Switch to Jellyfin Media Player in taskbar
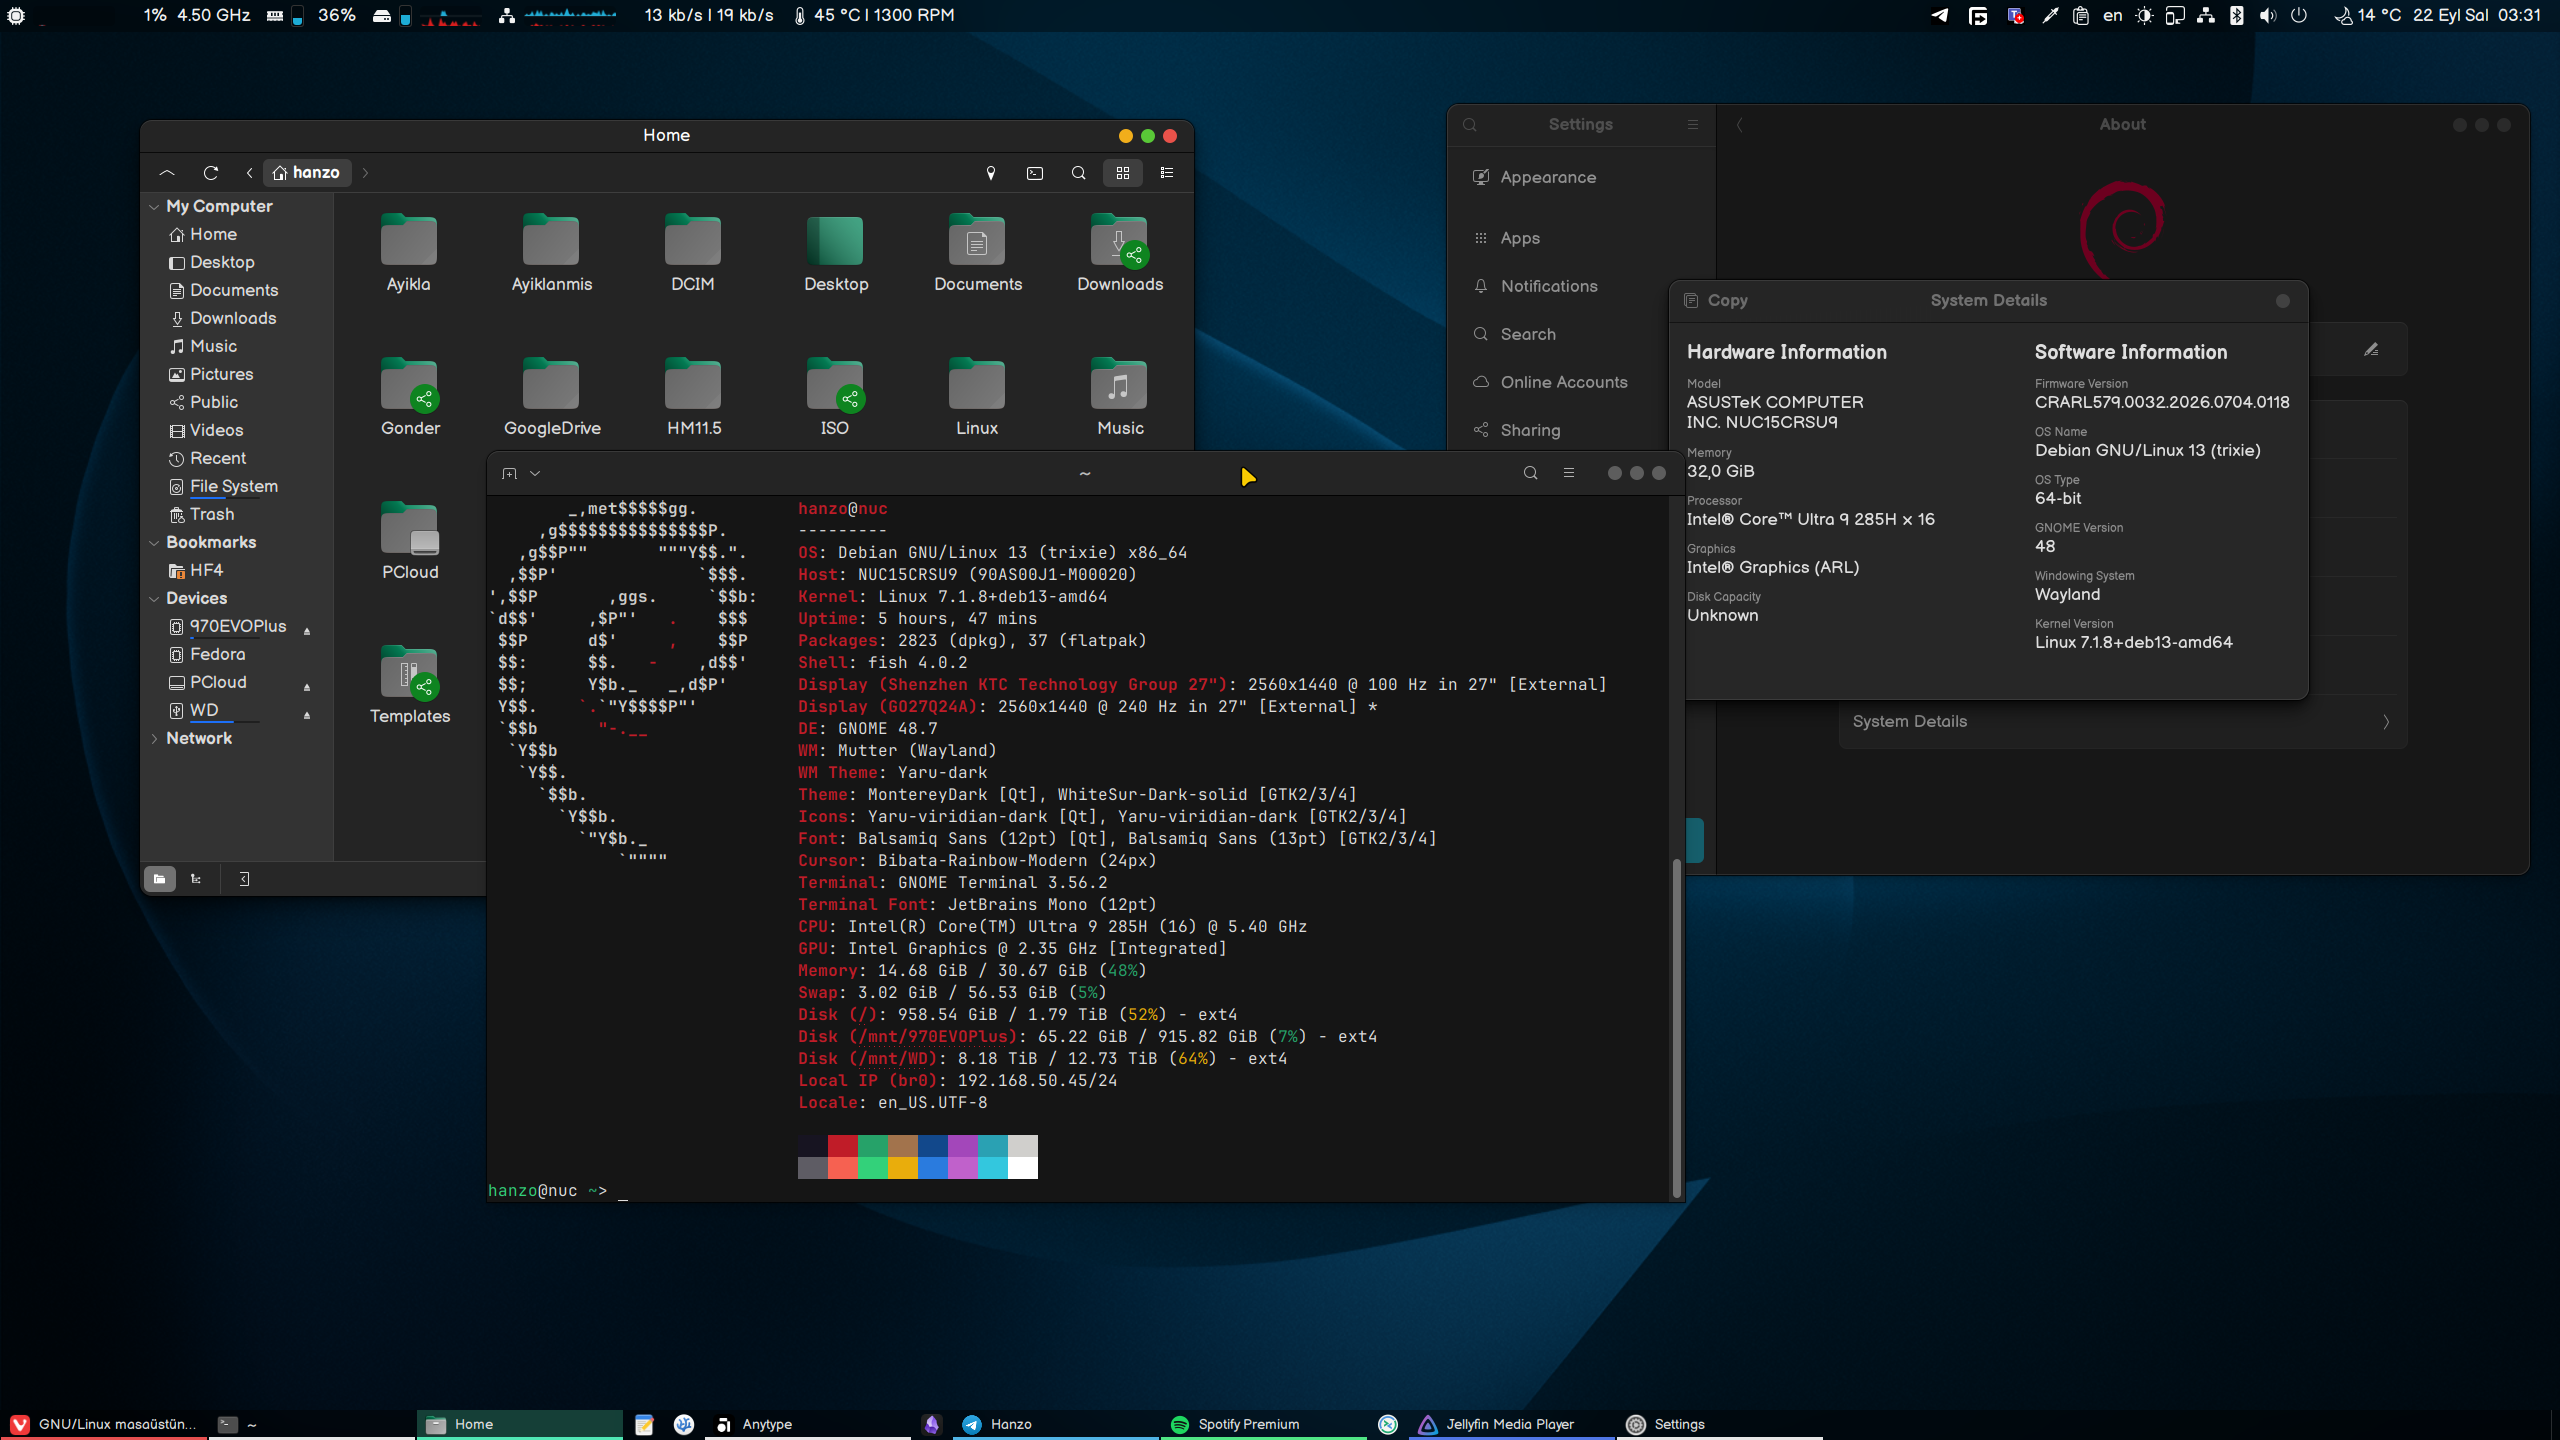Image resolution: width=2560 pixels, height=1440 pixels. click(x=1511, y=1424)
